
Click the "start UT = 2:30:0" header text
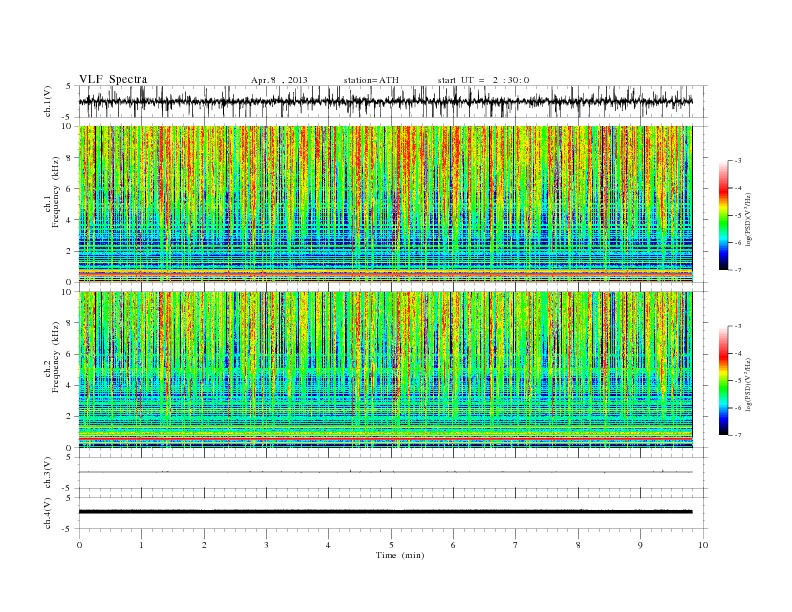(483, 80)
